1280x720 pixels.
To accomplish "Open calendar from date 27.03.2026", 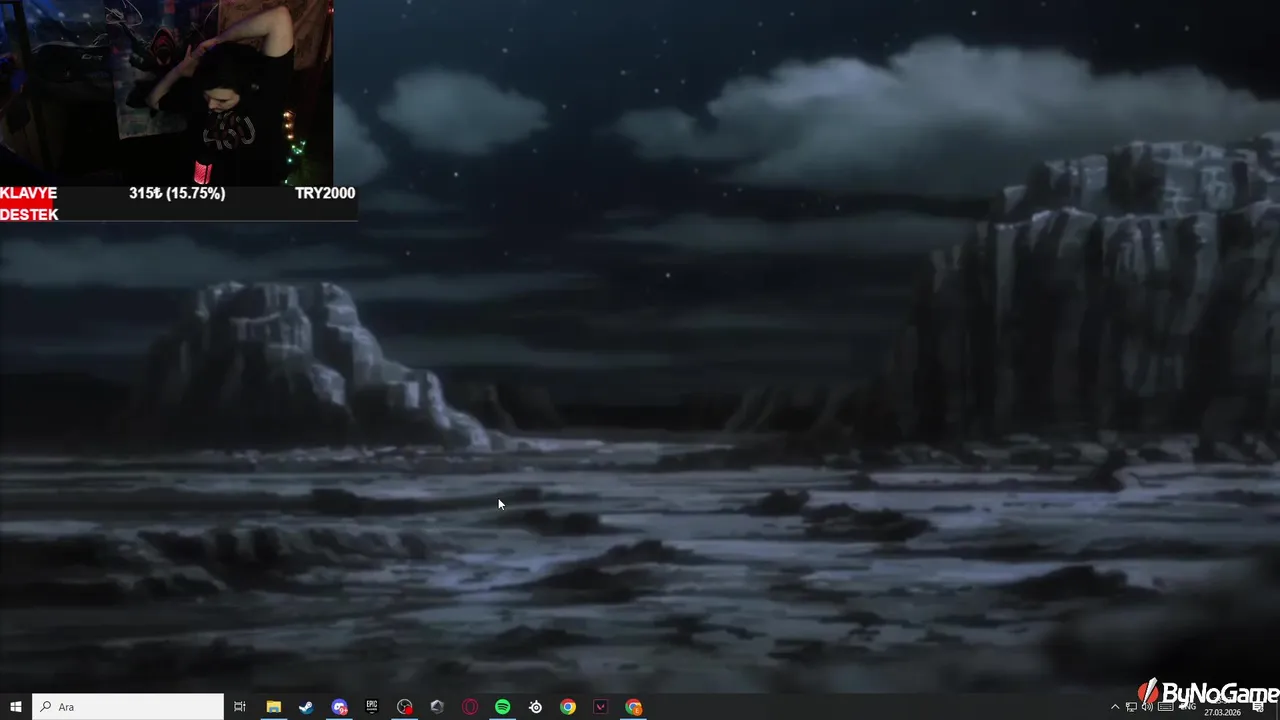I will pyautogui.click(x=1222, y=712).
